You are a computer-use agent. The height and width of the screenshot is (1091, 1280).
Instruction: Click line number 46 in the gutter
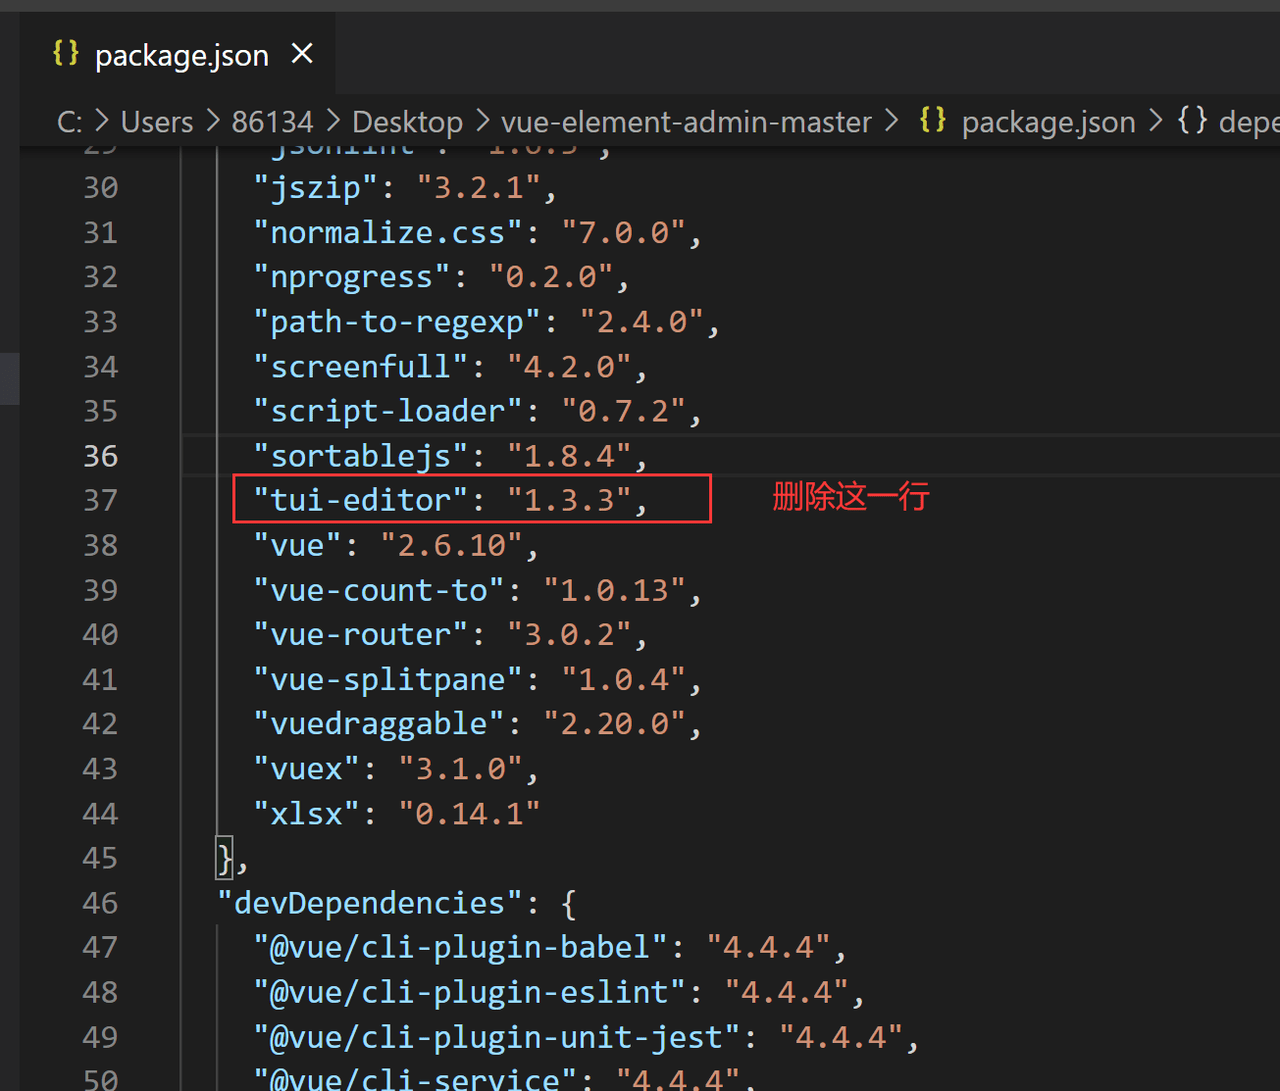click(x=100, y=903)
